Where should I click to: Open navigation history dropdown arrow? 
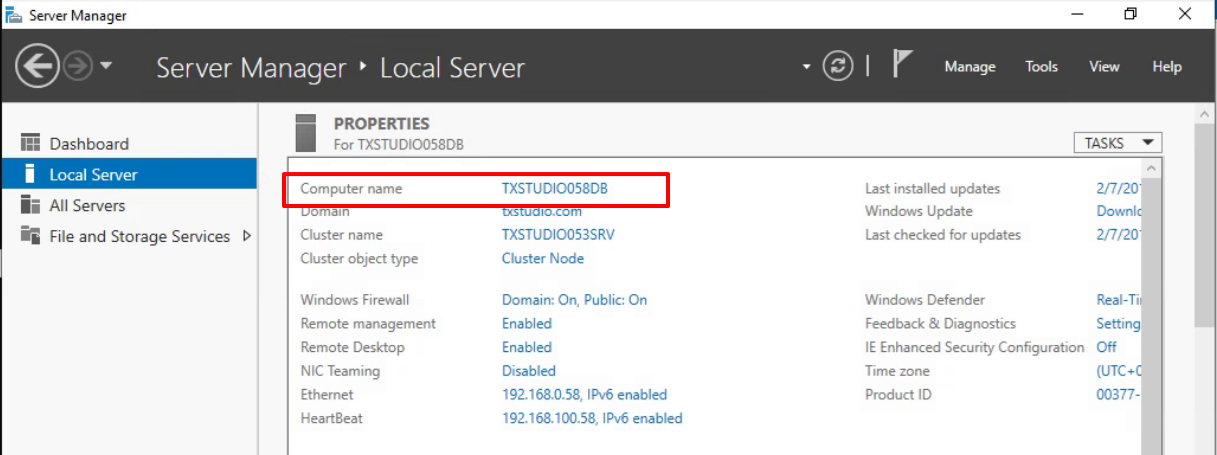pos(106,67)
